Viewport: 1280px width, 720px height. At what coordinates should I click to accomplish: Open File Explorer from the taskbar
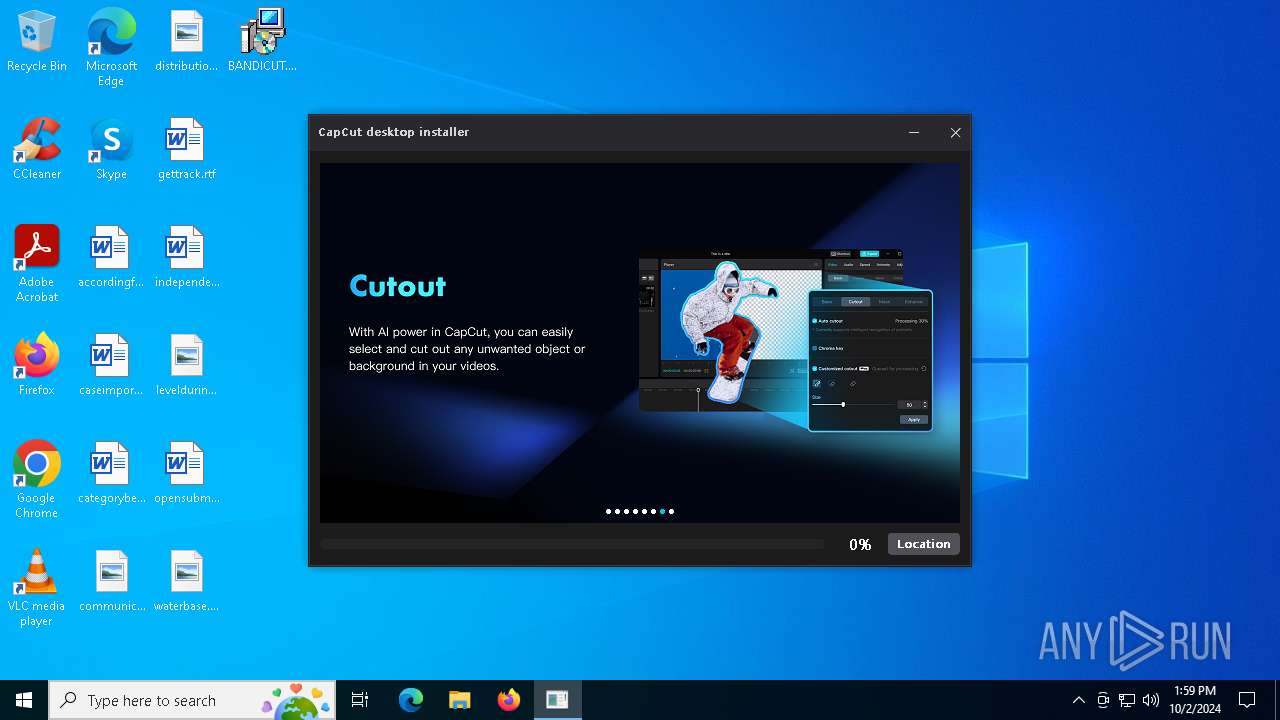pos(460,700)
